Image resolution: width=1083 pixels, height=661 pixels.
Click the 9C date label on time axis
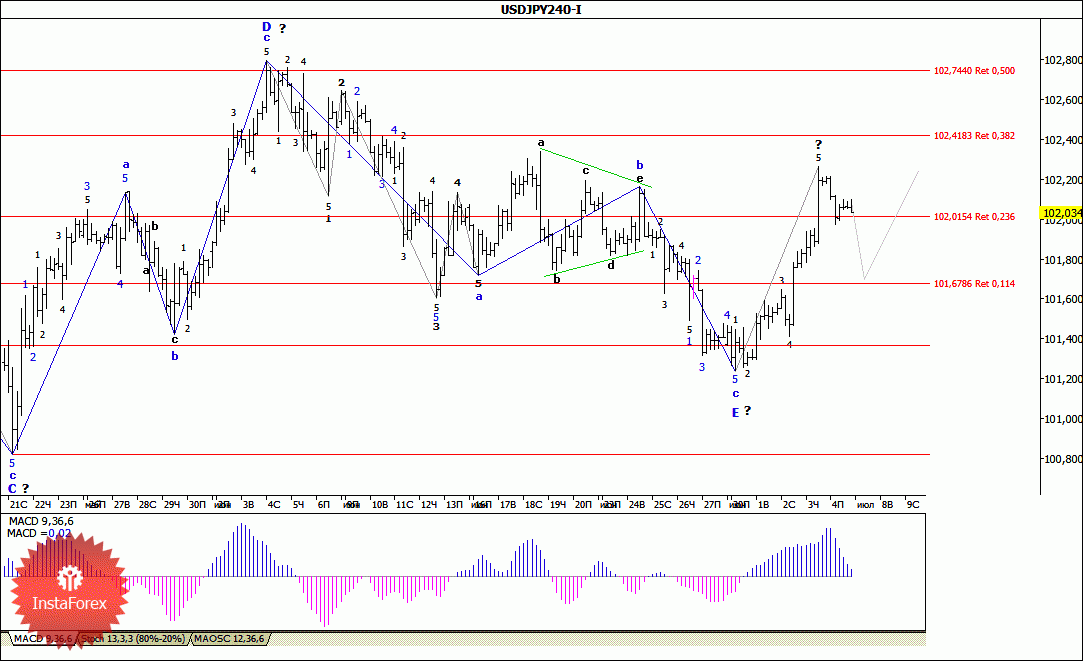[913, 505]
